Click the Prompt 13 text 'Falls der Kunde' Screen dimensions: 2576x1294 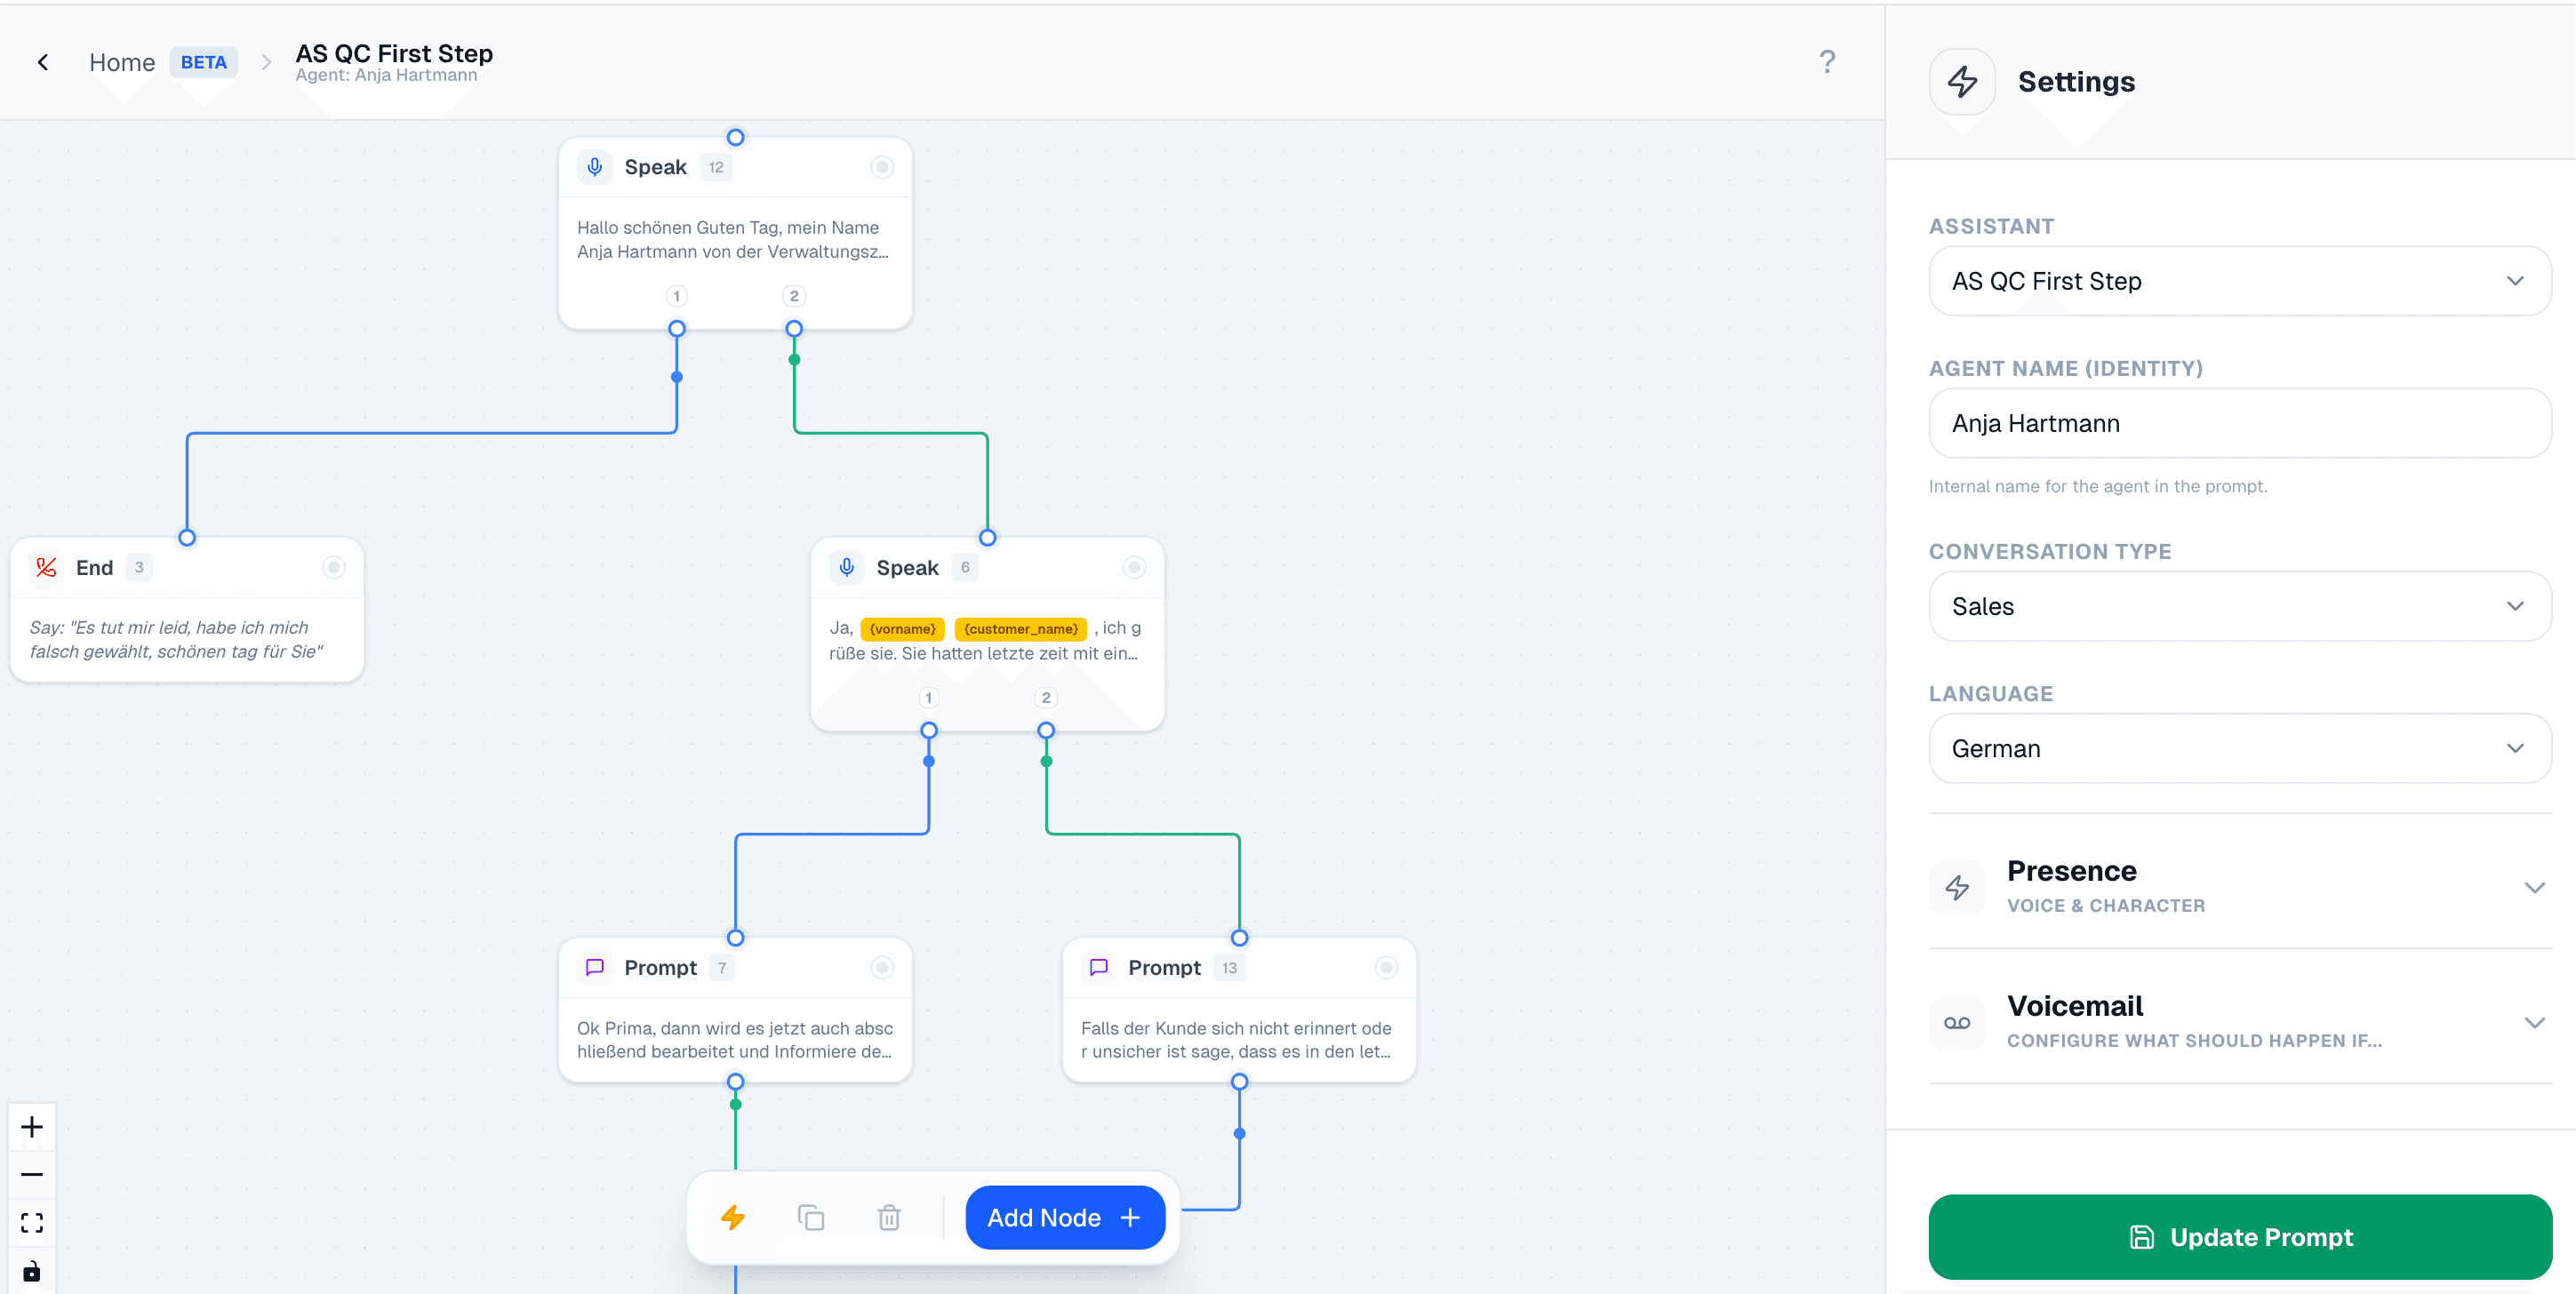coord(1236,1040)
